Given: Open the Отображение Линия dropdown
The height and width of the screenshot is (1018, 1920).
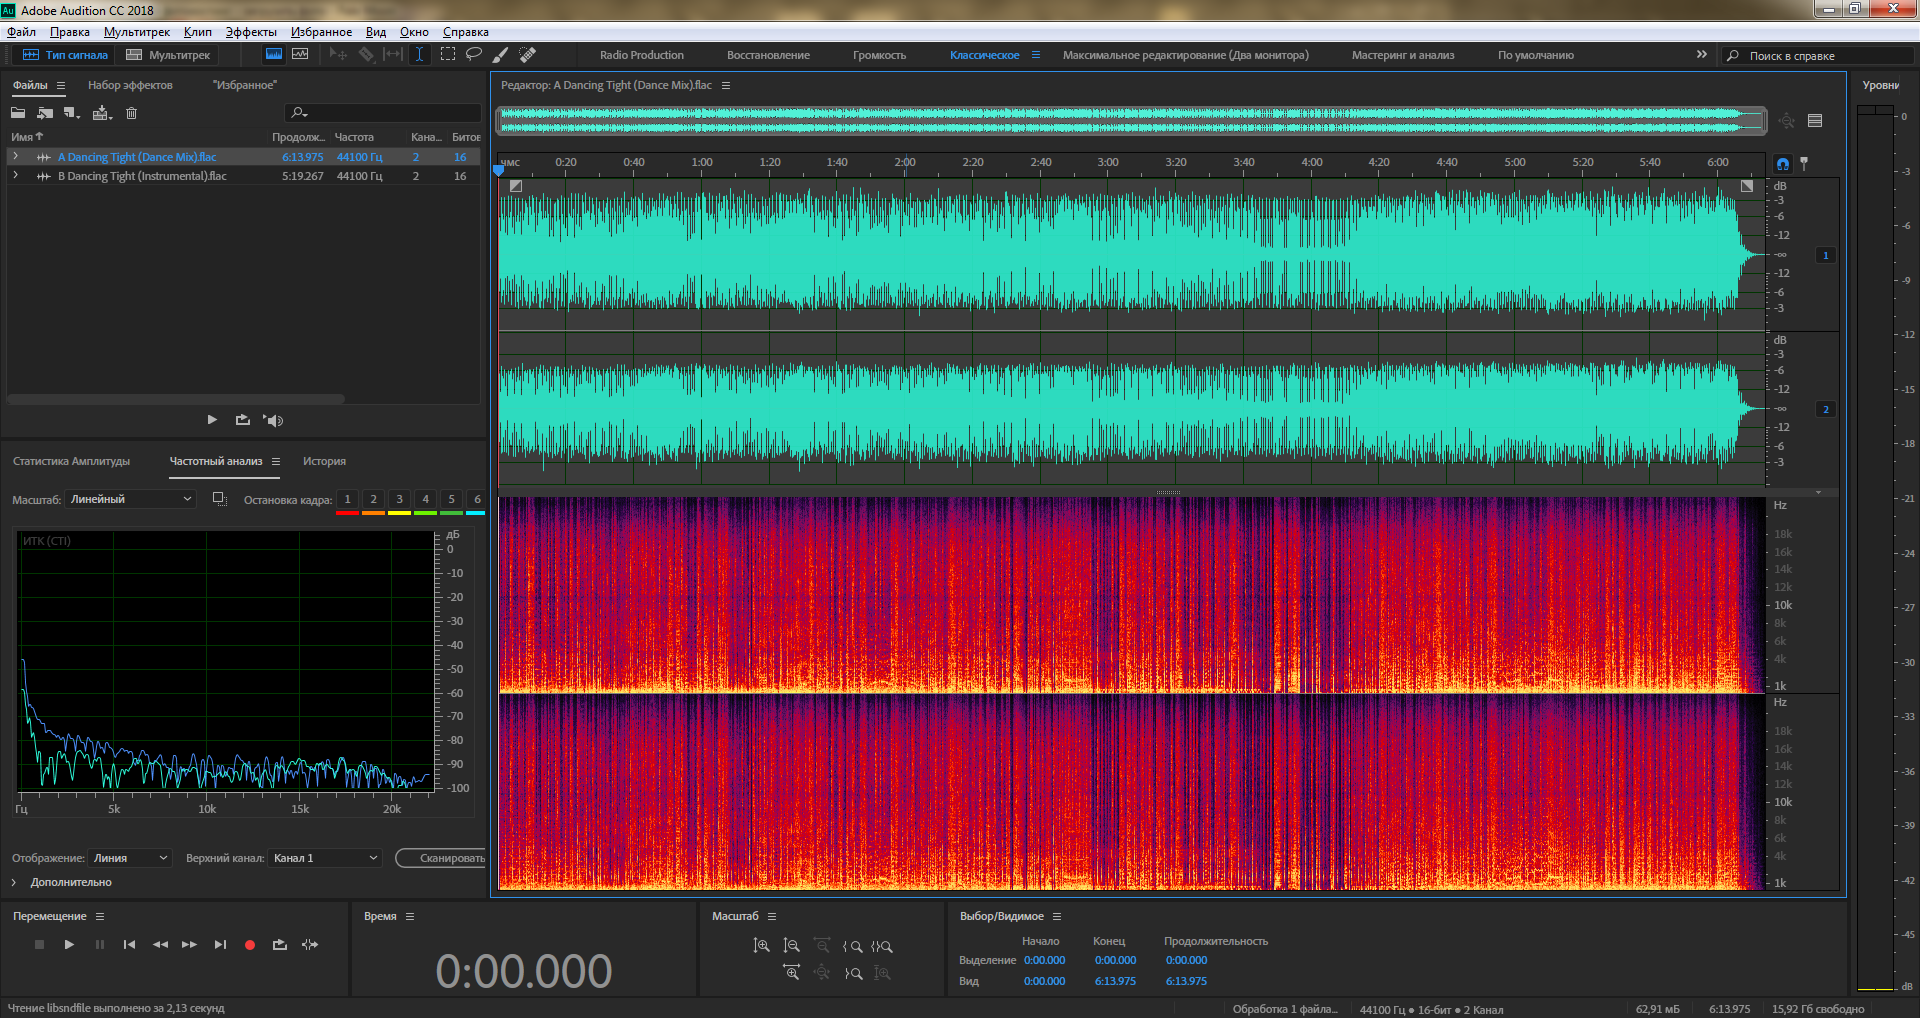Looking at the screenshot, I should tap(131, 858).
